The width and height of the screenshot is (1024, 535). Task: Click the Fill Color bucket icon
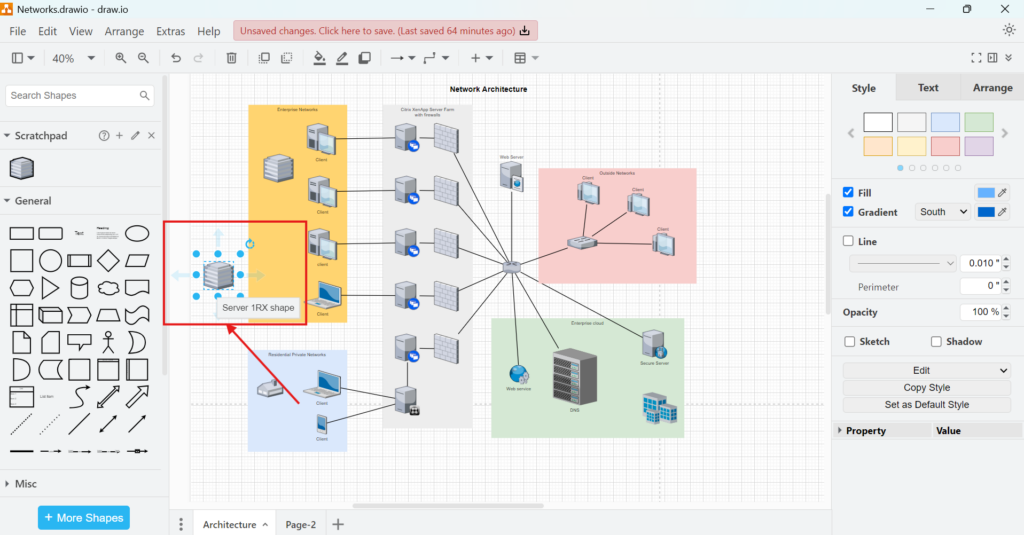tap(319, 58)
